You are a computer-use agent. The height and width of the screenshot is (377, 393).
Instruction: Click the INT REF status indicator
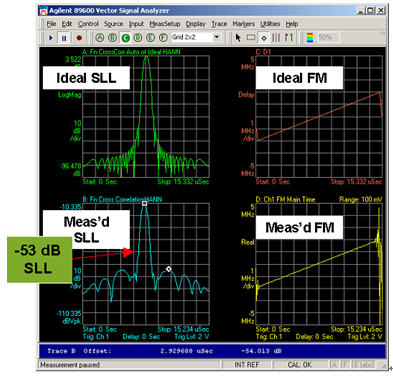[247, 365]
